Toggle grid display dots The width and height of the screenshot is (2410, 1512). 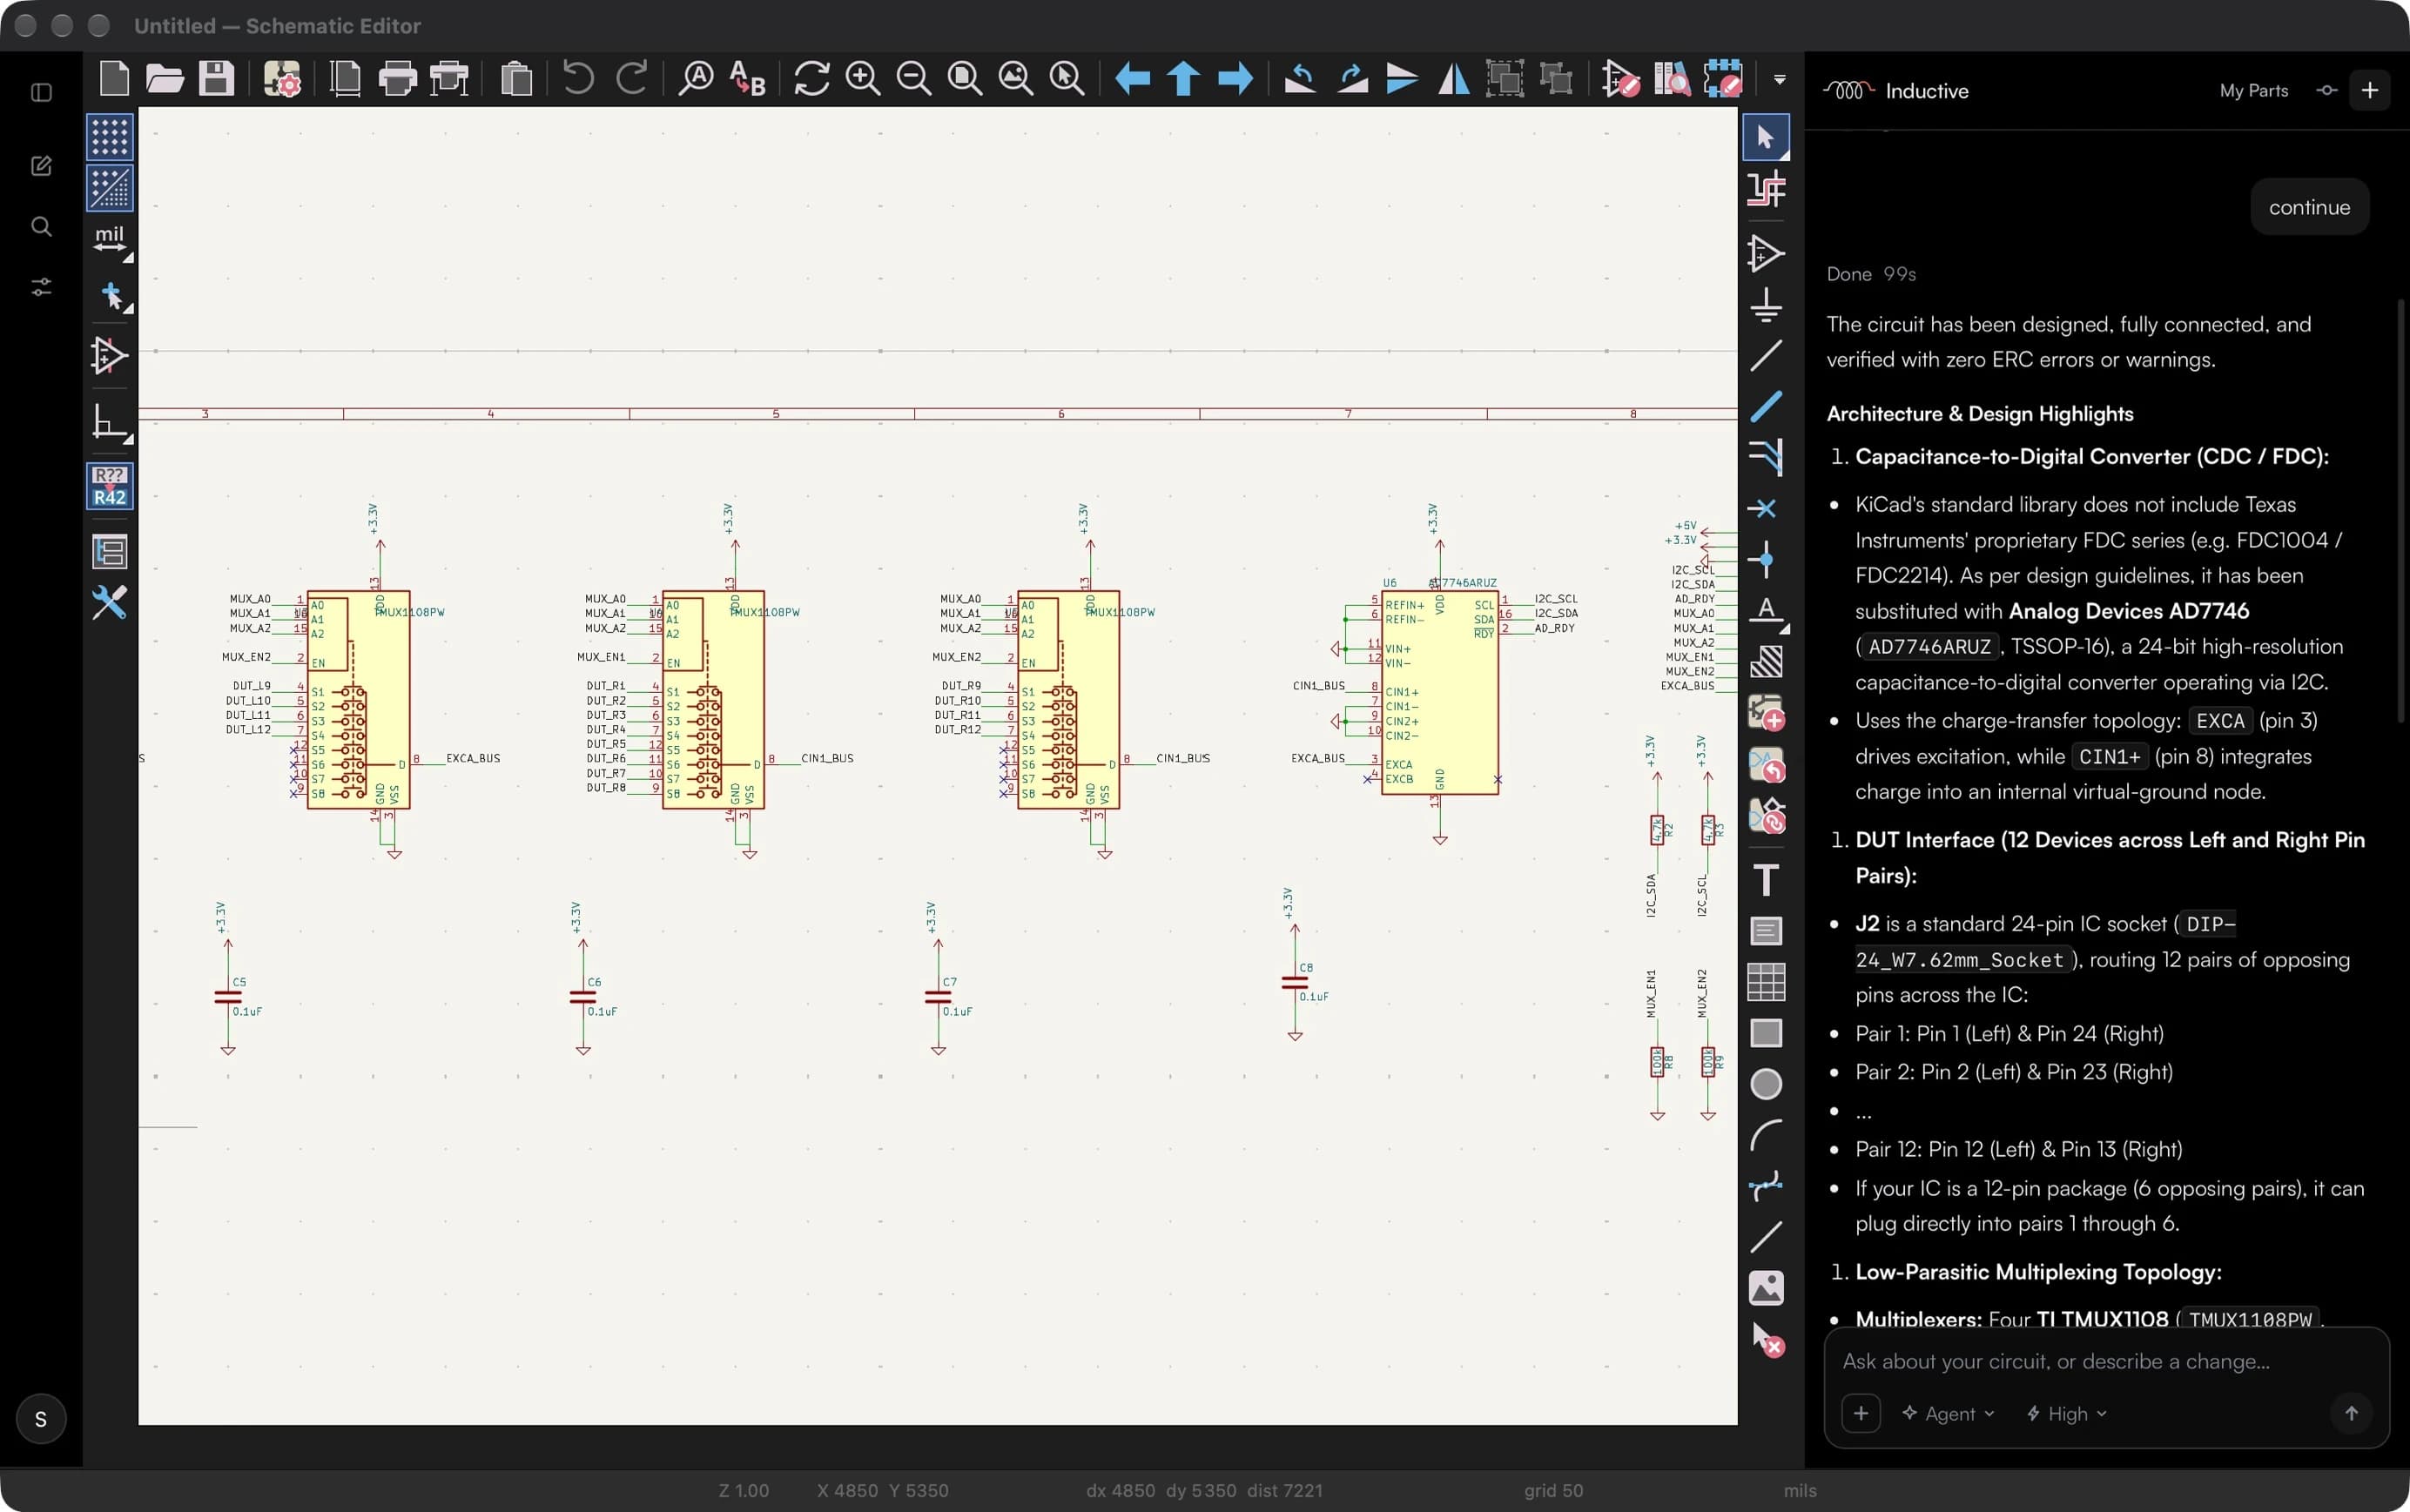point(109,137)
